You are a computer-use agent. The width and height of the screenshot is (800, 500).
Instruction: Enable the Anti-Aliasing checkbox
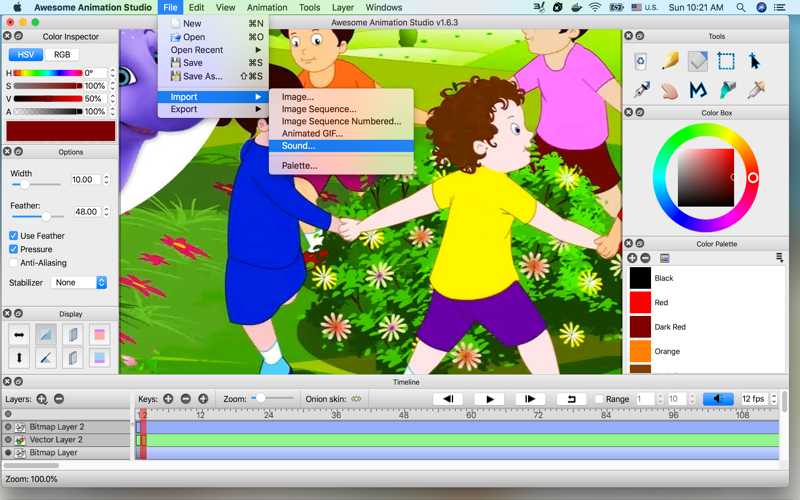14,263
